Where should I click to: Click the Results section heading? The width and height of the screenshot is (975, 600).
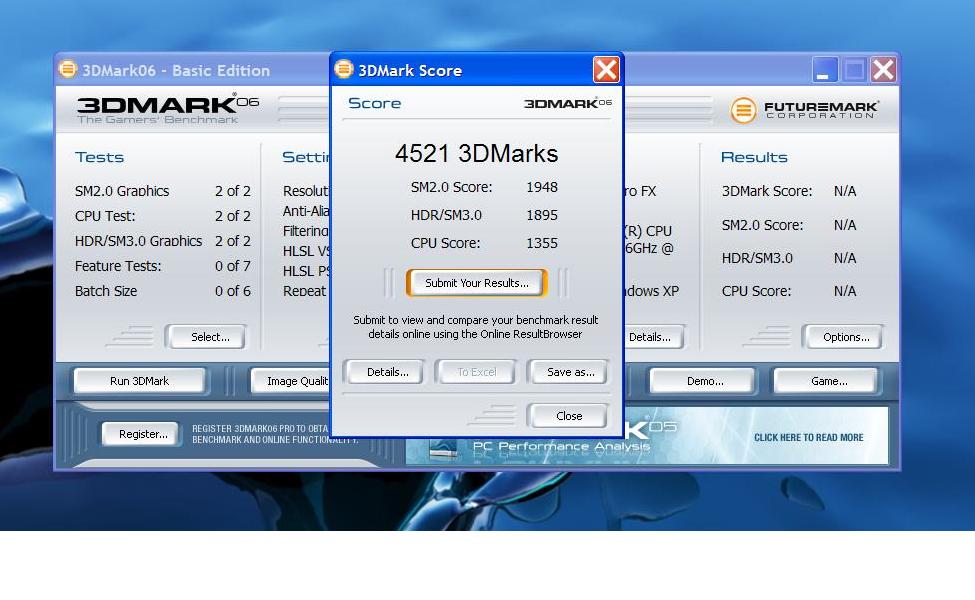coord(754,157)
